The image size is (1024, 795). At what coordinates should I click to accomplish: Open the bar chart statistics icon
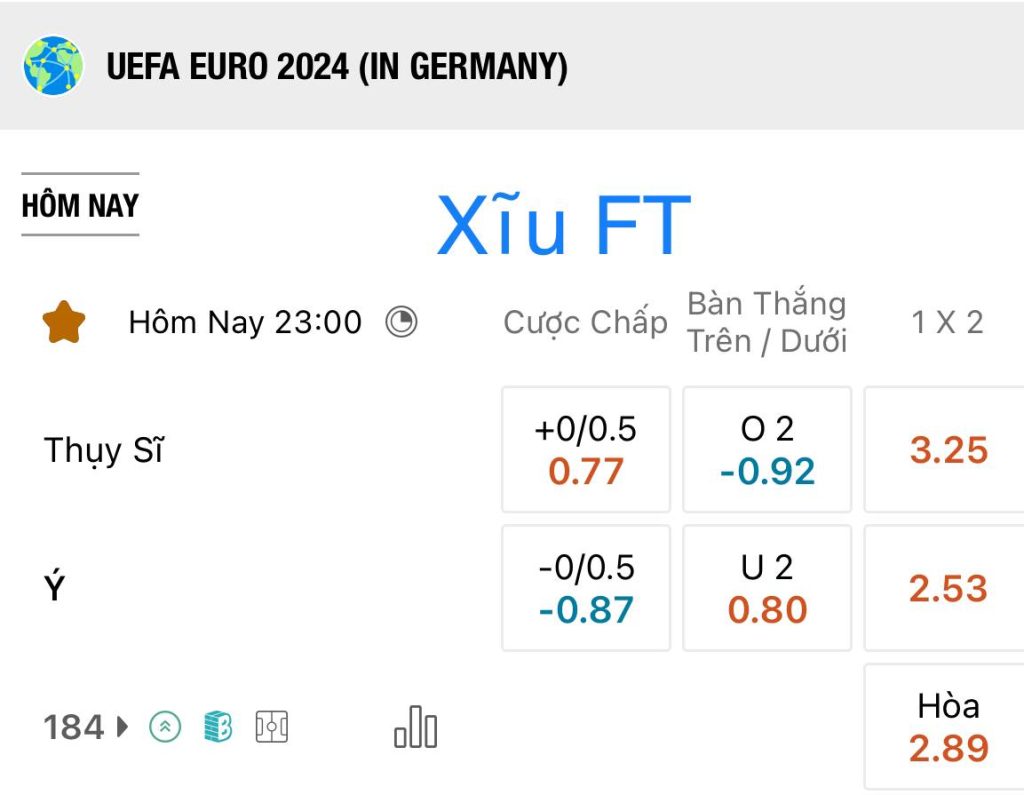(415, 726)
